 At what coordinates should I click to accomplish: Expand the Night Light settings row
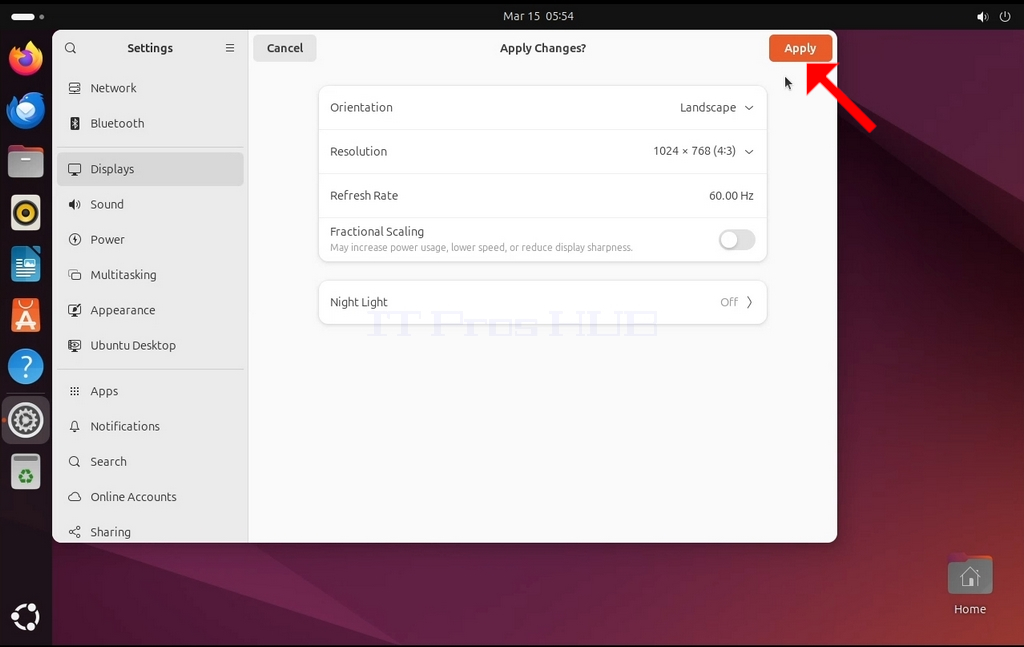543,302
